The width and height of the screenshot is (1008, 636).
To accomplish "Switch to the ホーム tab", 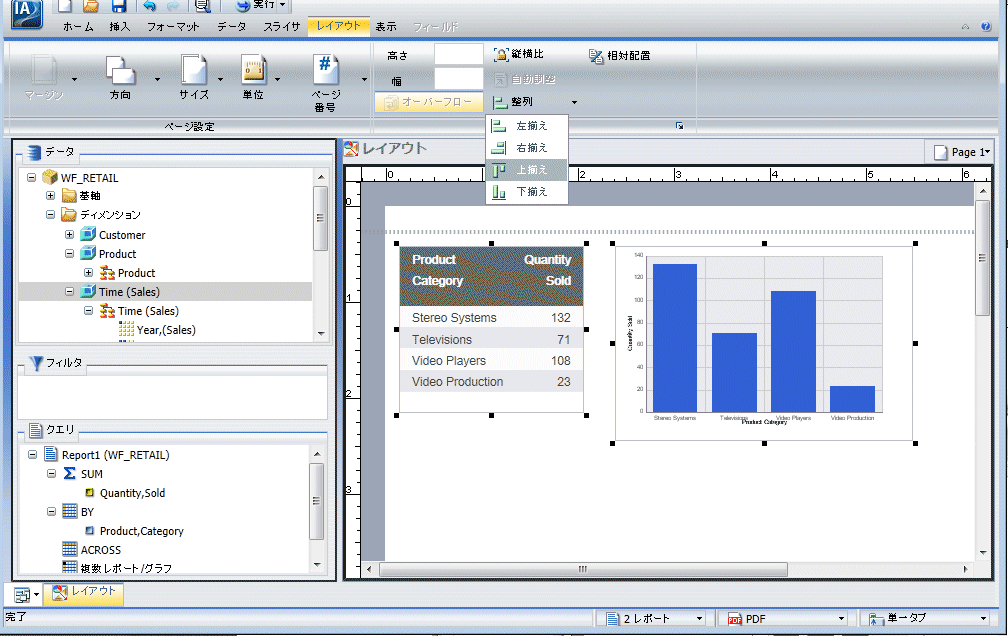I will point(78,26).
